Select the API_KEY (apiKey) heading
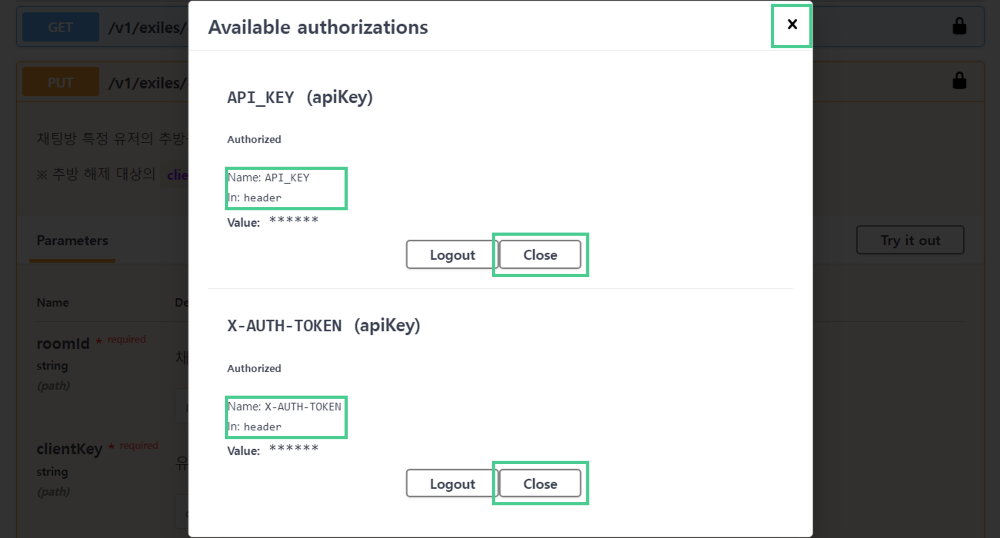 coord(300,97)
